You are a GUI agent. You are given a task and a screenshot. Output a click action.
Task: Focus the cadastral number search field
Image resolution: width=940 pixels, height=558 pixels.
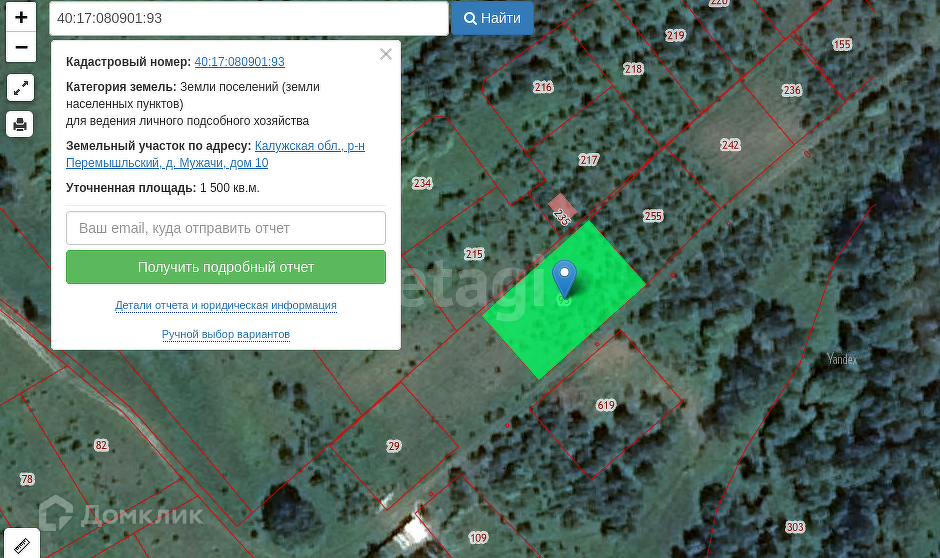(x=249, y=18)
